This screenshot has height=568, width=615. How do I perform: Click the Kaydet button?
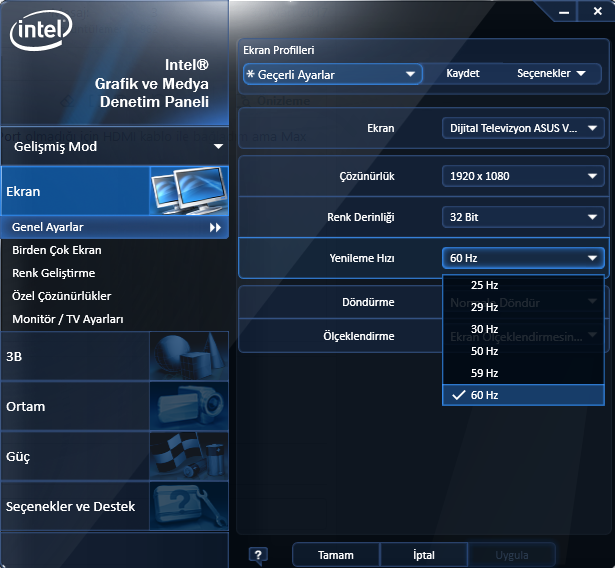[463, 73]
